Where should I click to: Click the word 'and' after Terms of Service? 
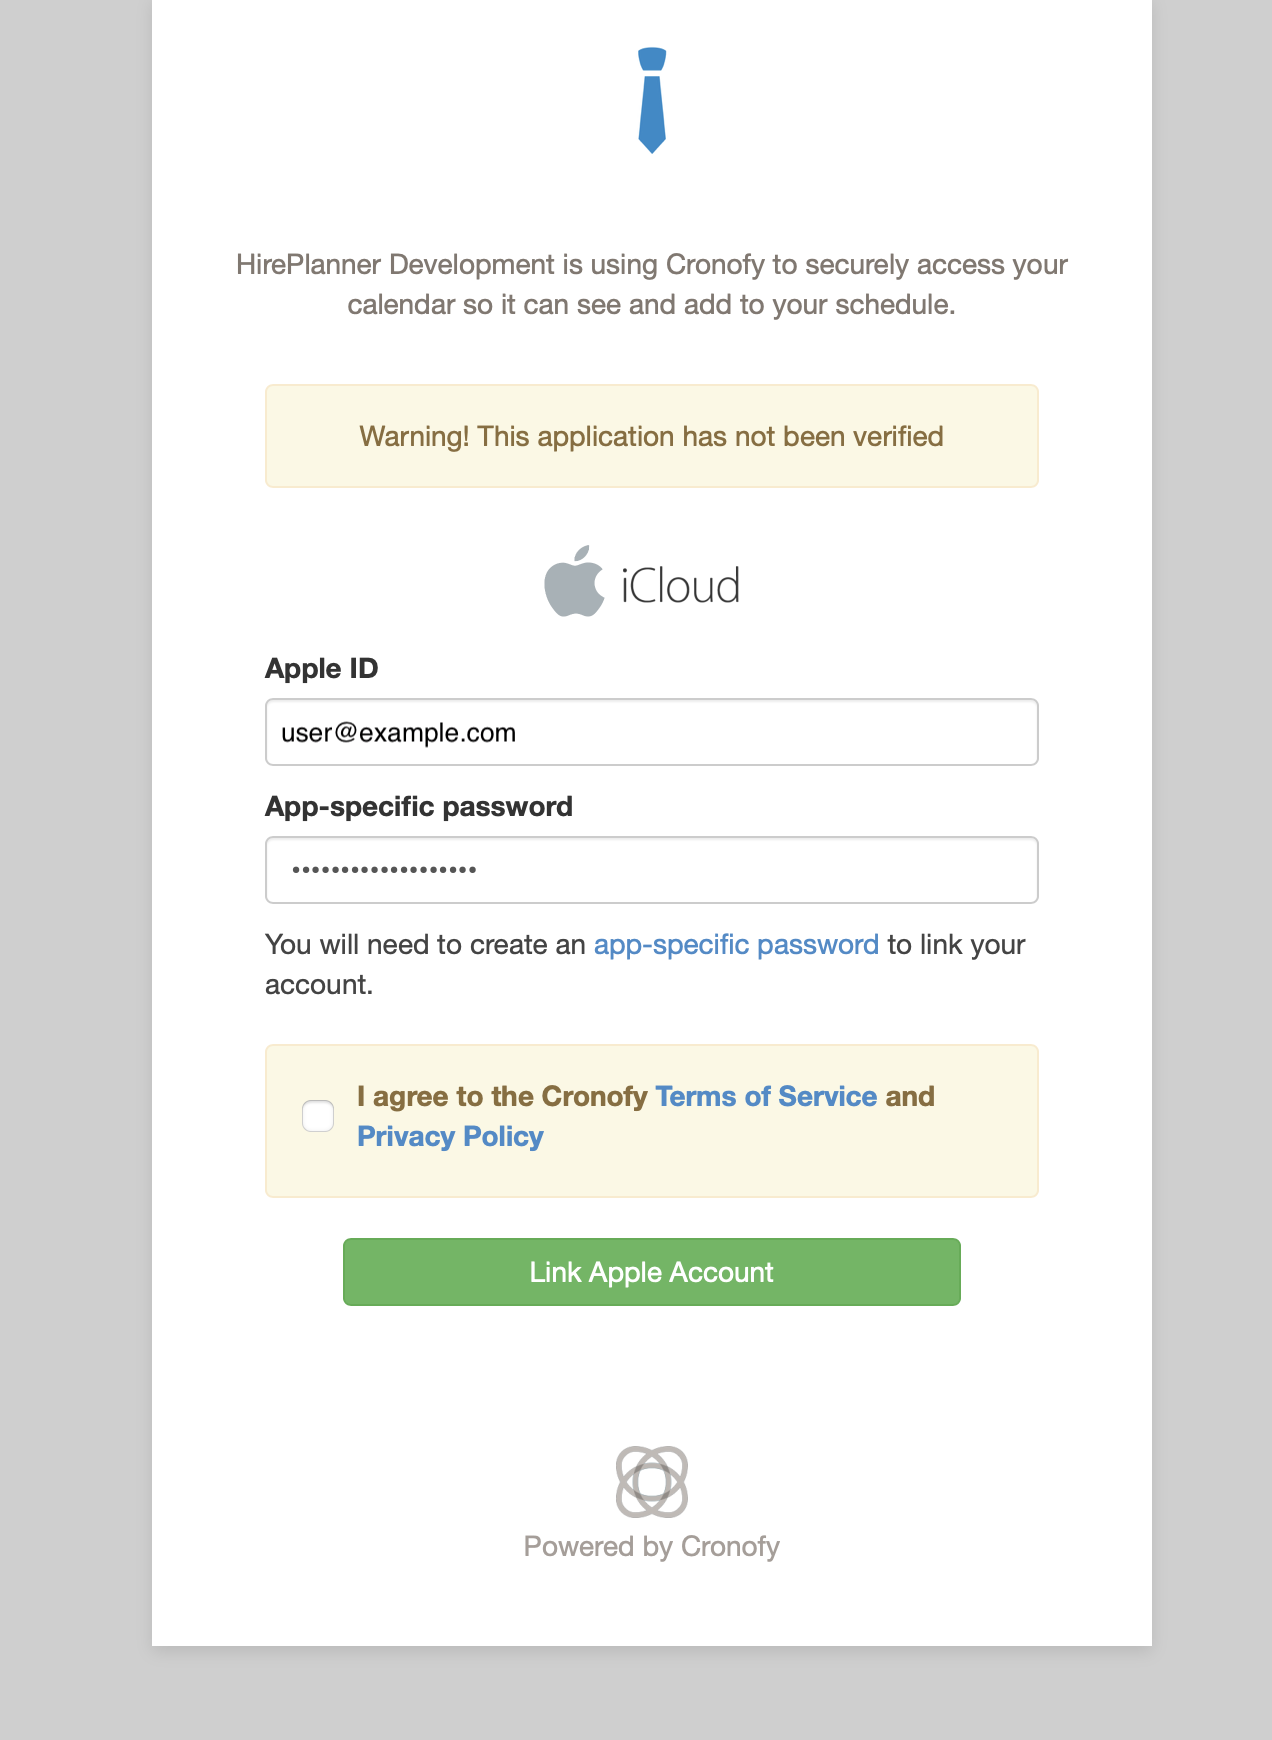(x=910, y=1097)
